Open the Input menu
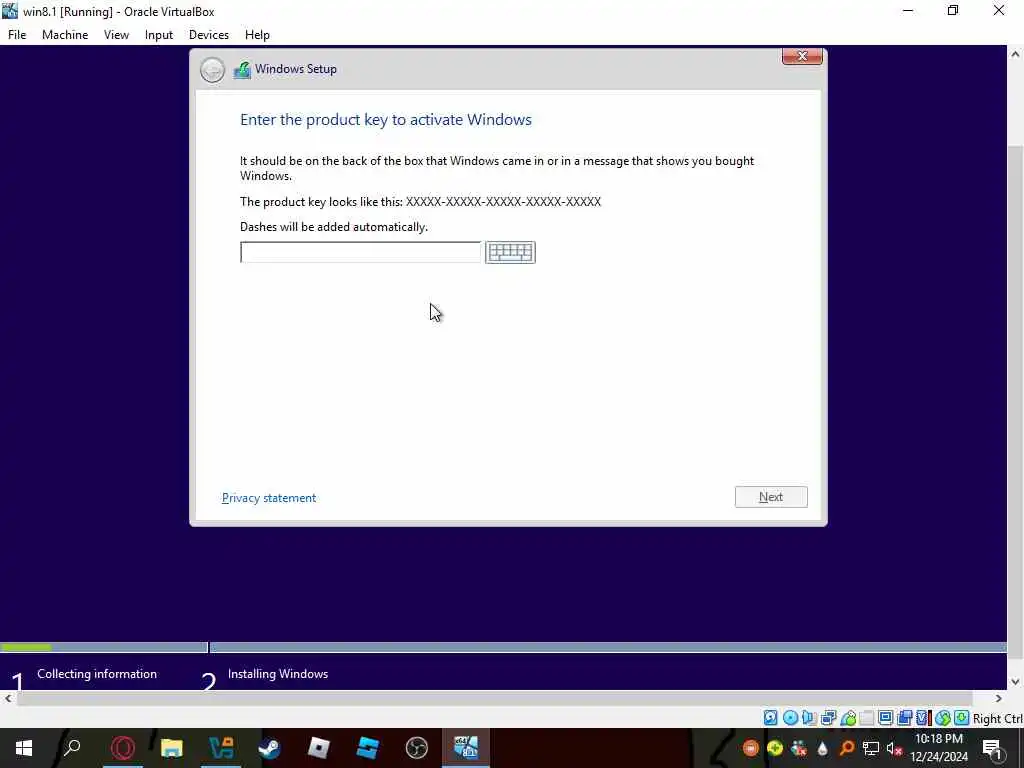Viewport: 1024px width, 768px height. pyautogui.click(x=159, y=35)
